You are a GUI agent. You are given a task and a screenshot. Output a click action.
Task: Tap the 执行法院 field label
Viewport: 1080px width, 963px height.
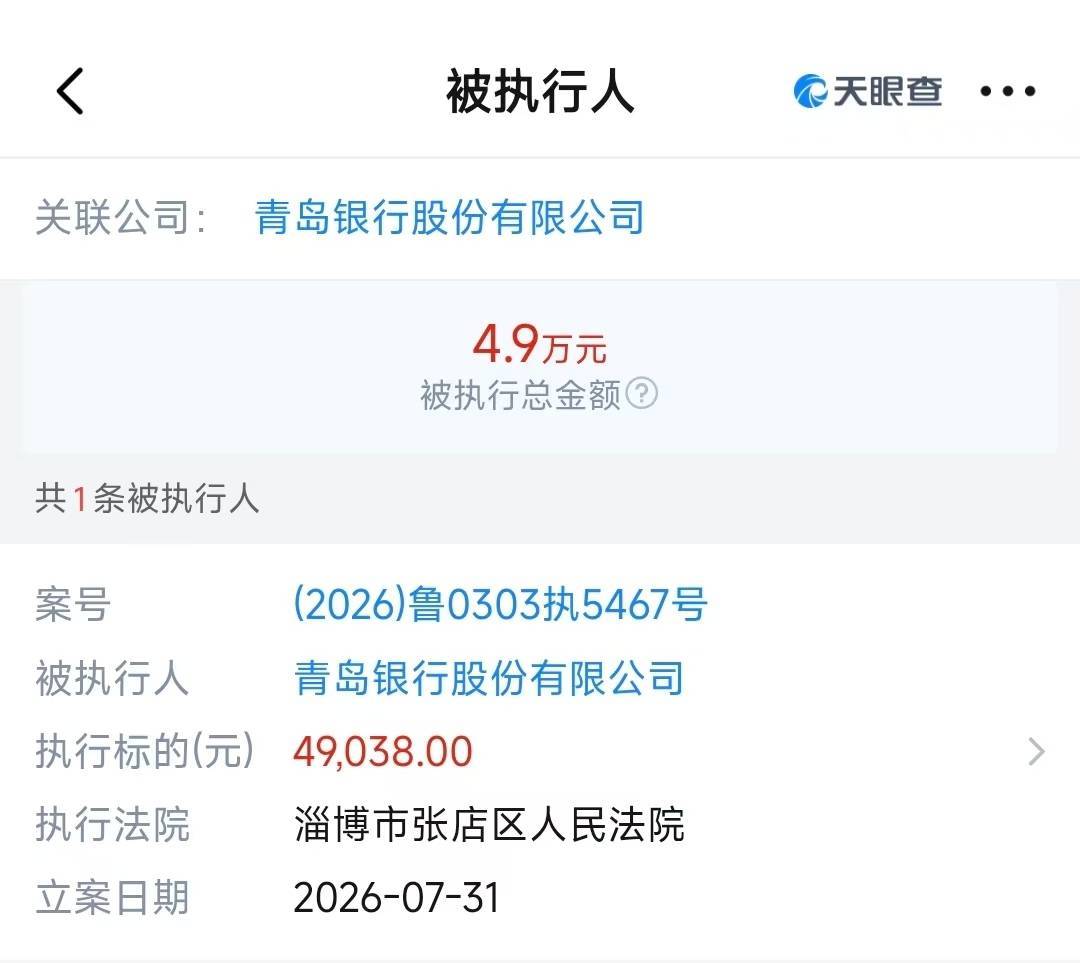pyautogui.click(x=112, y=825)
